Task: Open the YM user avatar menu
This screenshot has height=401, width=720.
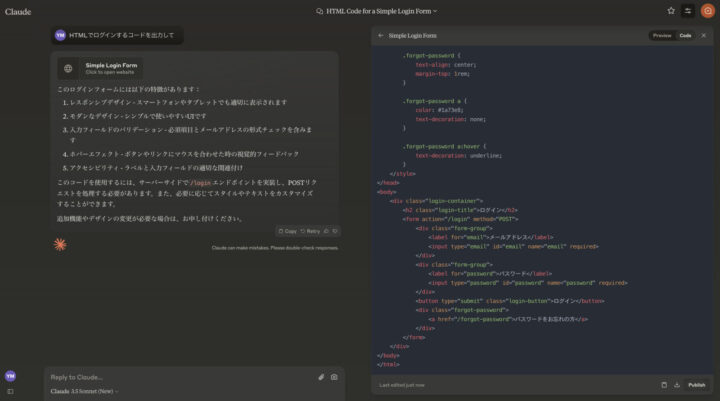Action: tap(10, 376)
